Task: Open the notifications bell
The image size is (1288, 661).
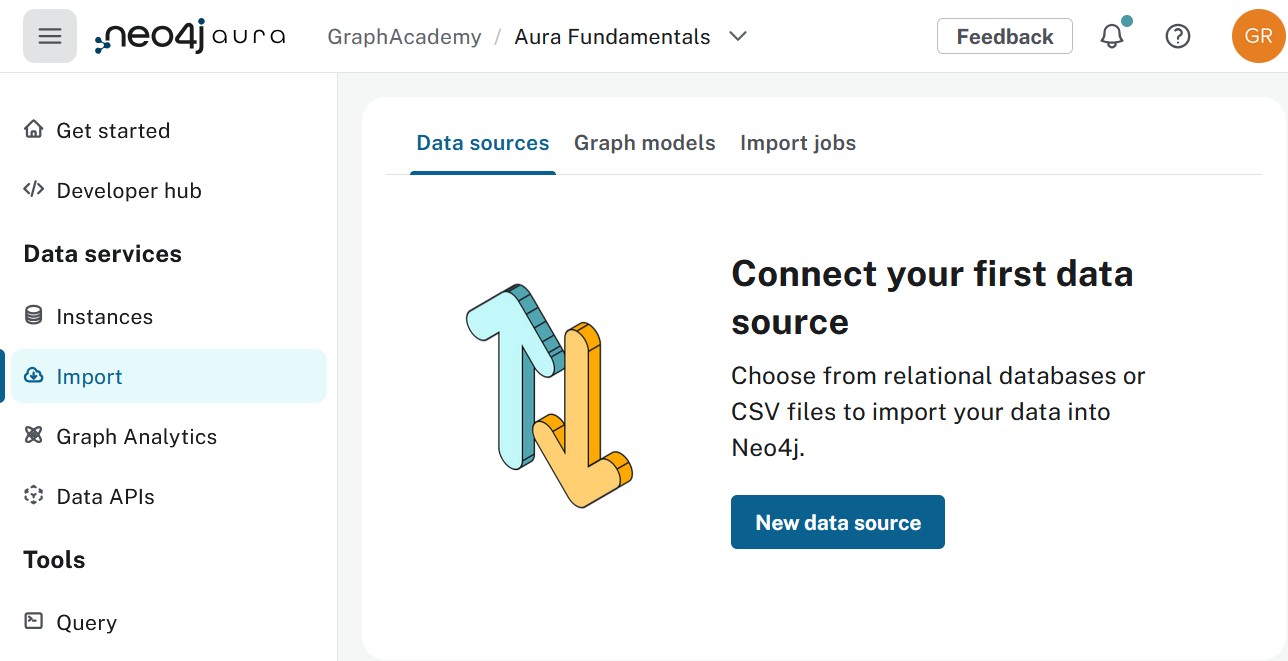Action: pos(1112,36)
